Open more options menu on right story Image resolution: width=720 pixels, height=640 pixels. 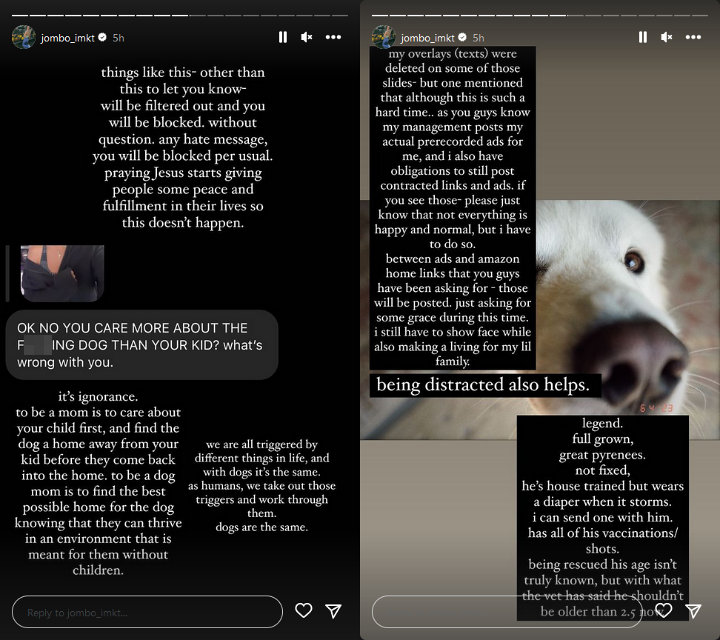coord(693,37)
